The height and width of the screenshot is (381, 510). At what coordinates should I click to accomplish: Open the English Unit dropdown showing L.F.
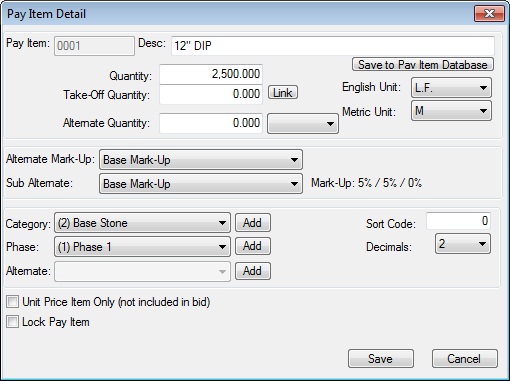coord(451,88)
